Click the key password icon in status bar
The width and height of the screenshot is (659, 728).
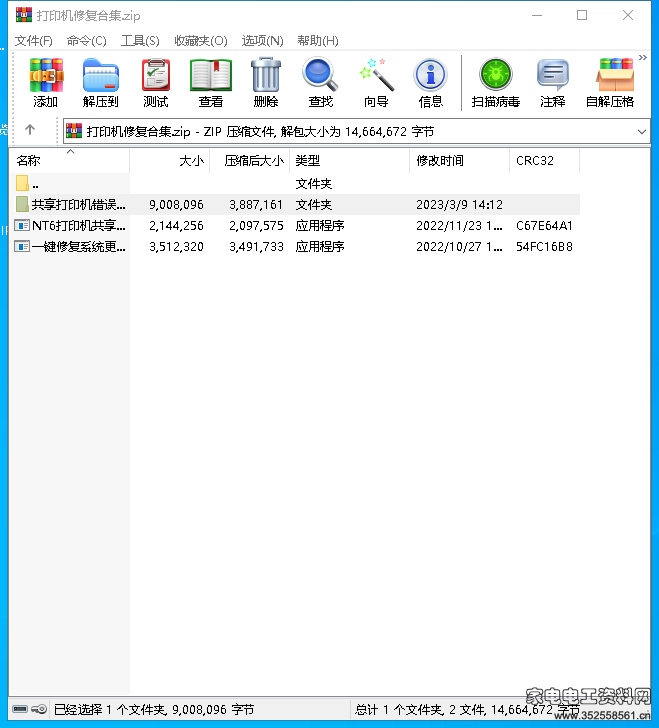pos(39,709)
